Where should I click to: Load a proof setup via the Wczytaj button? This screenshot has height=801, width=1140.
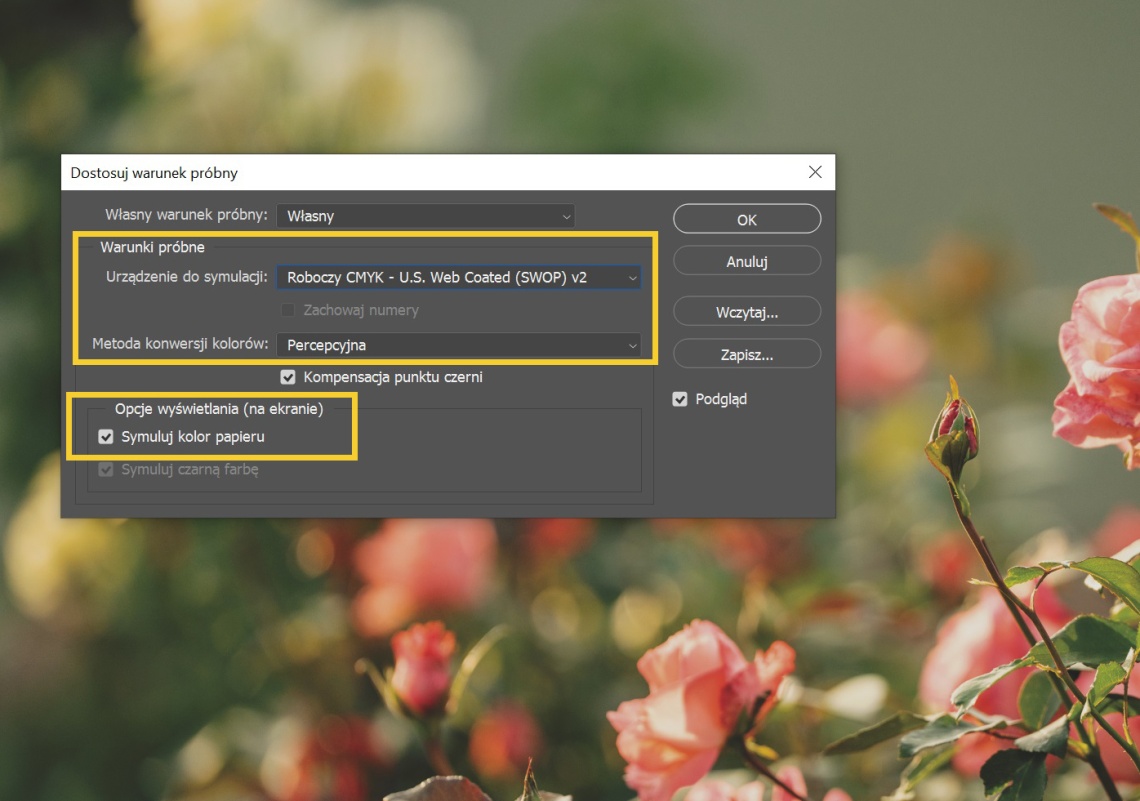(x=747, y=312)
